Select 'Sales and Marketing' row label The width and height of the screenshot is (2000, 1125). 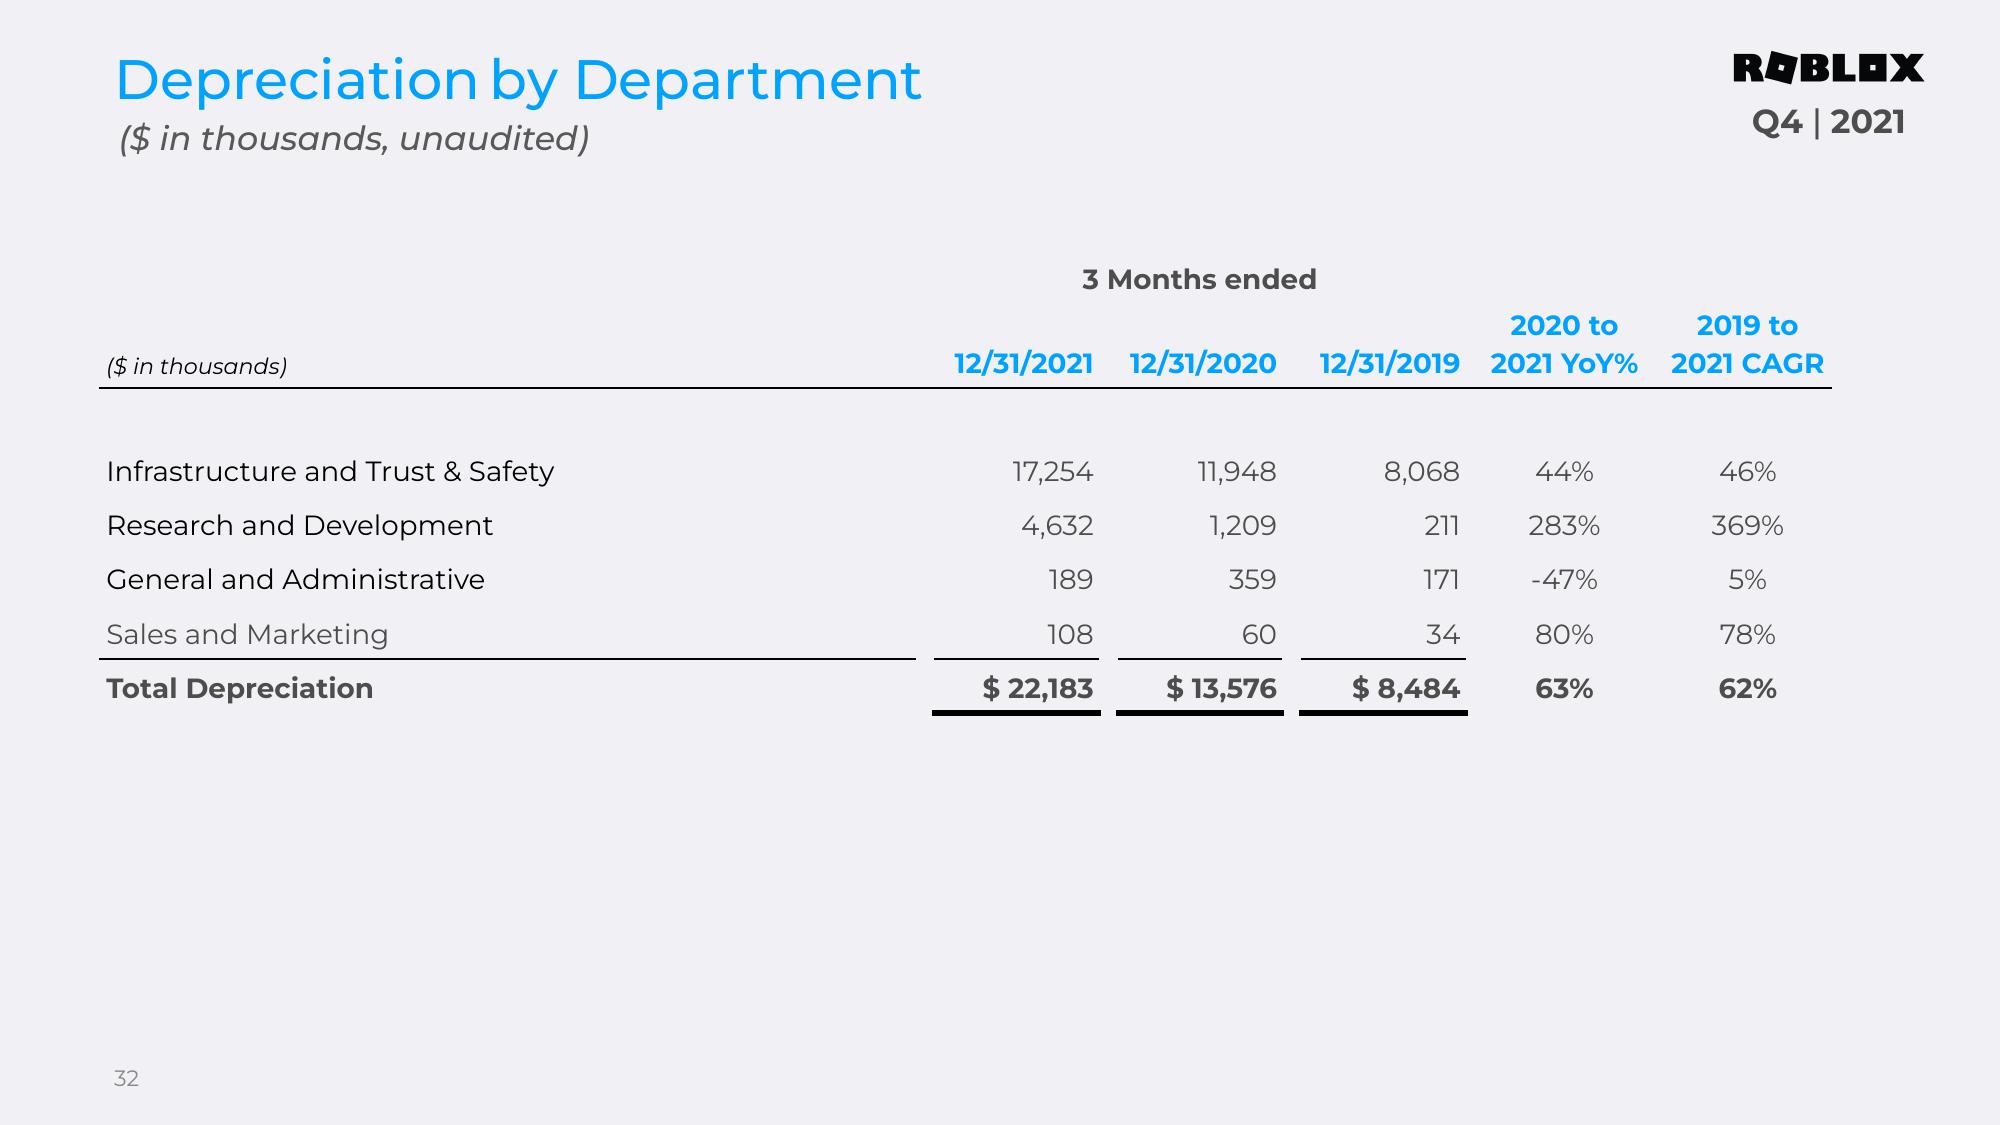[x=247, y=634]
